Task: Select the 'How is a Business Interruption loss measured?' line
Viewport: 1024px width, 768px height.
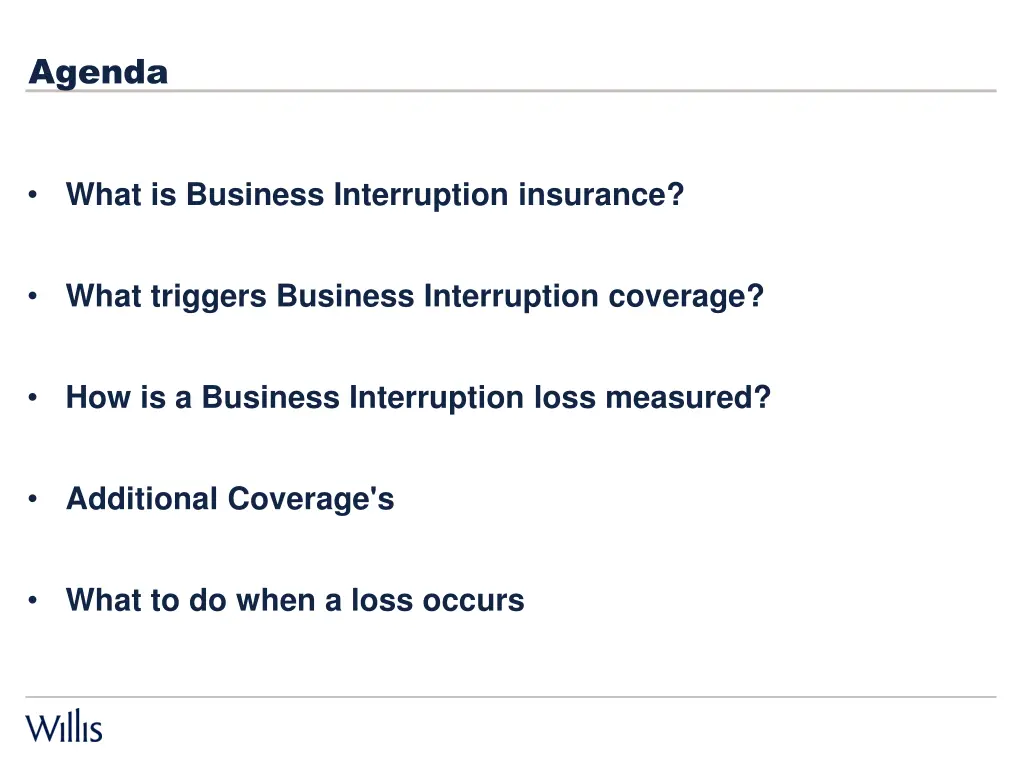Action: click(x=418, y=398)
